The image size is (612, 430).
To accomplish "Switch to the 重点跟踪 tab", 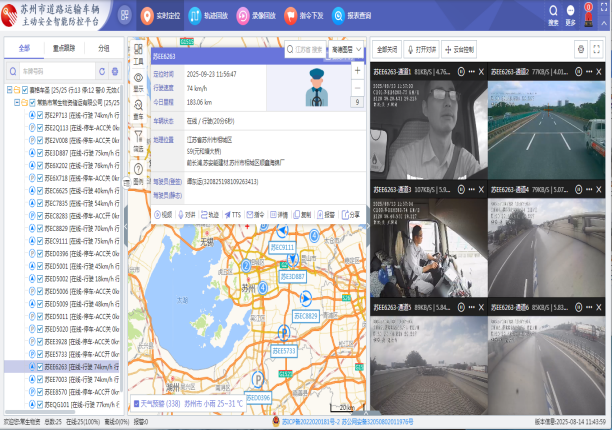I will pos(66,47).
